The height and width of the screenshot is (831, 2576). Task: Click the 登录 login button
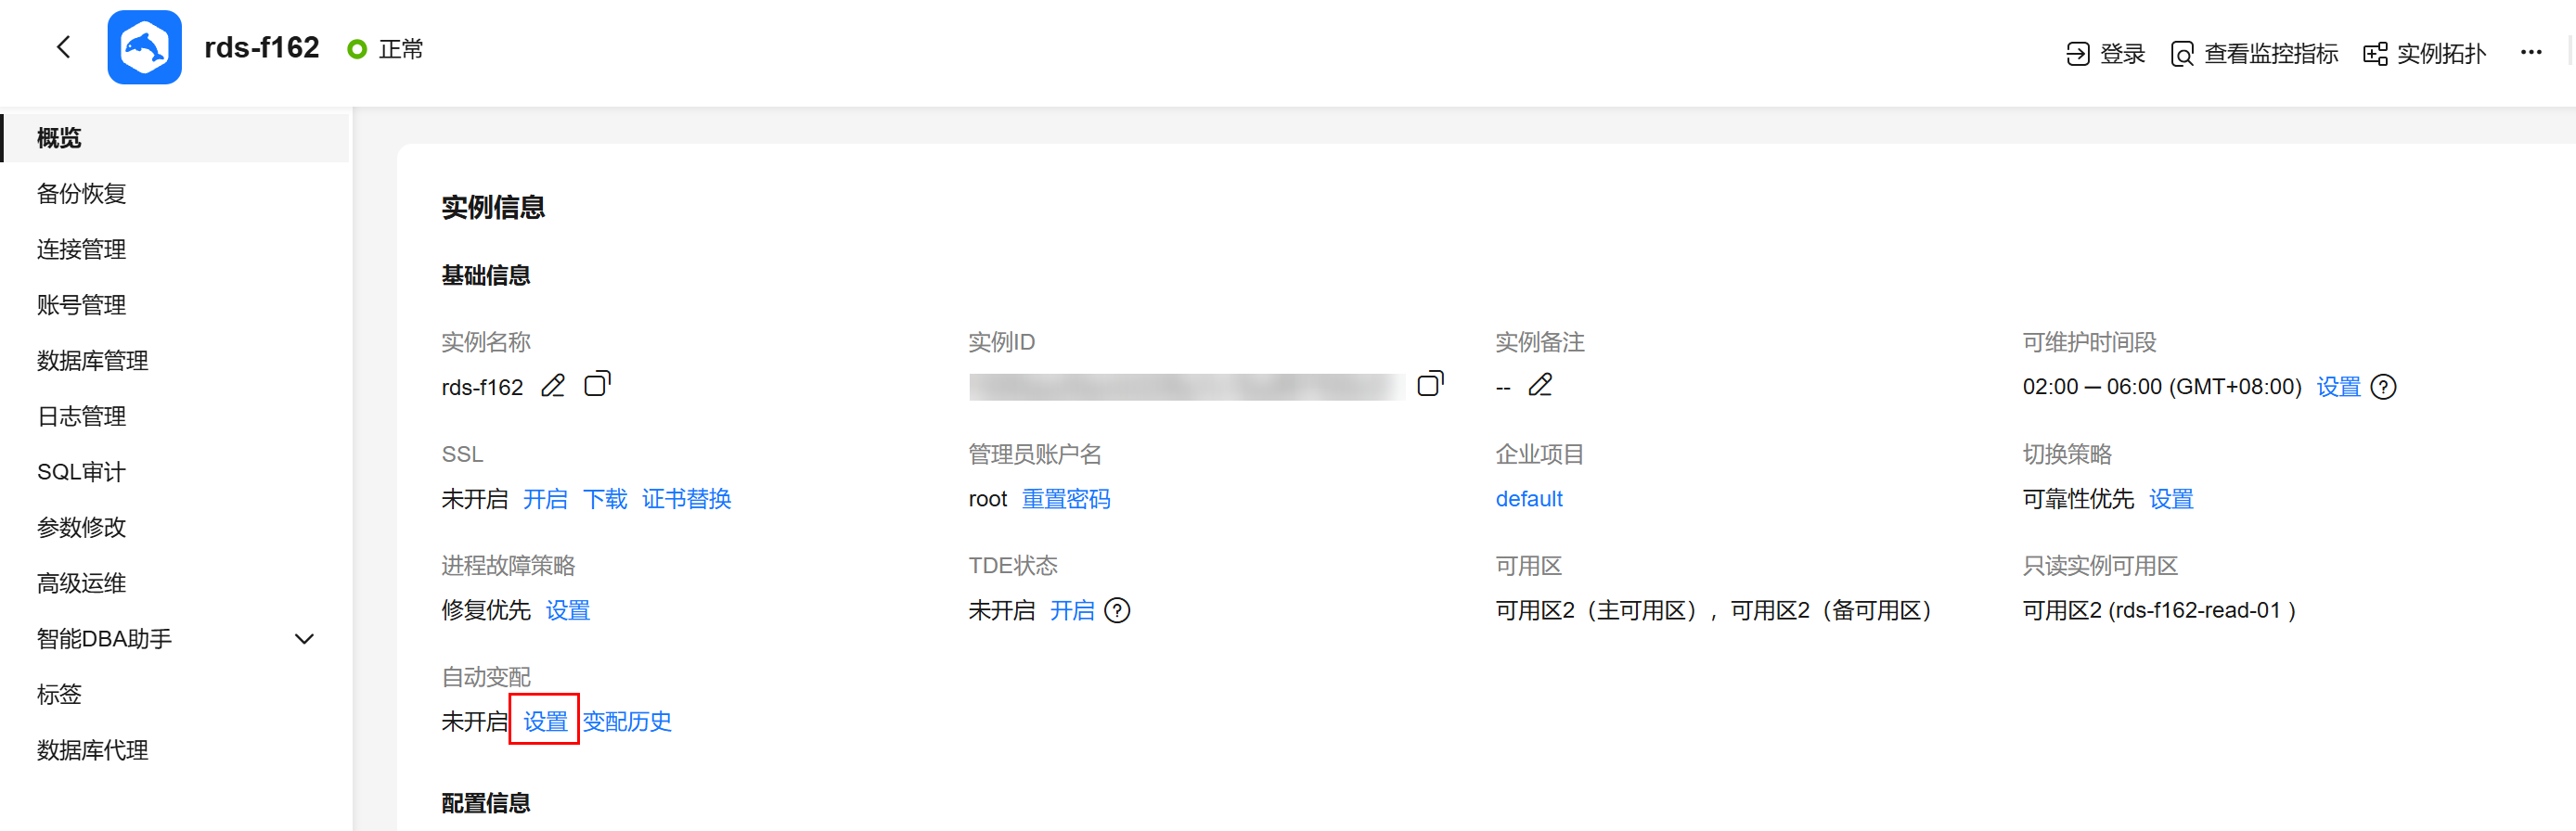pyautogui.click(x=2106, y=53)
